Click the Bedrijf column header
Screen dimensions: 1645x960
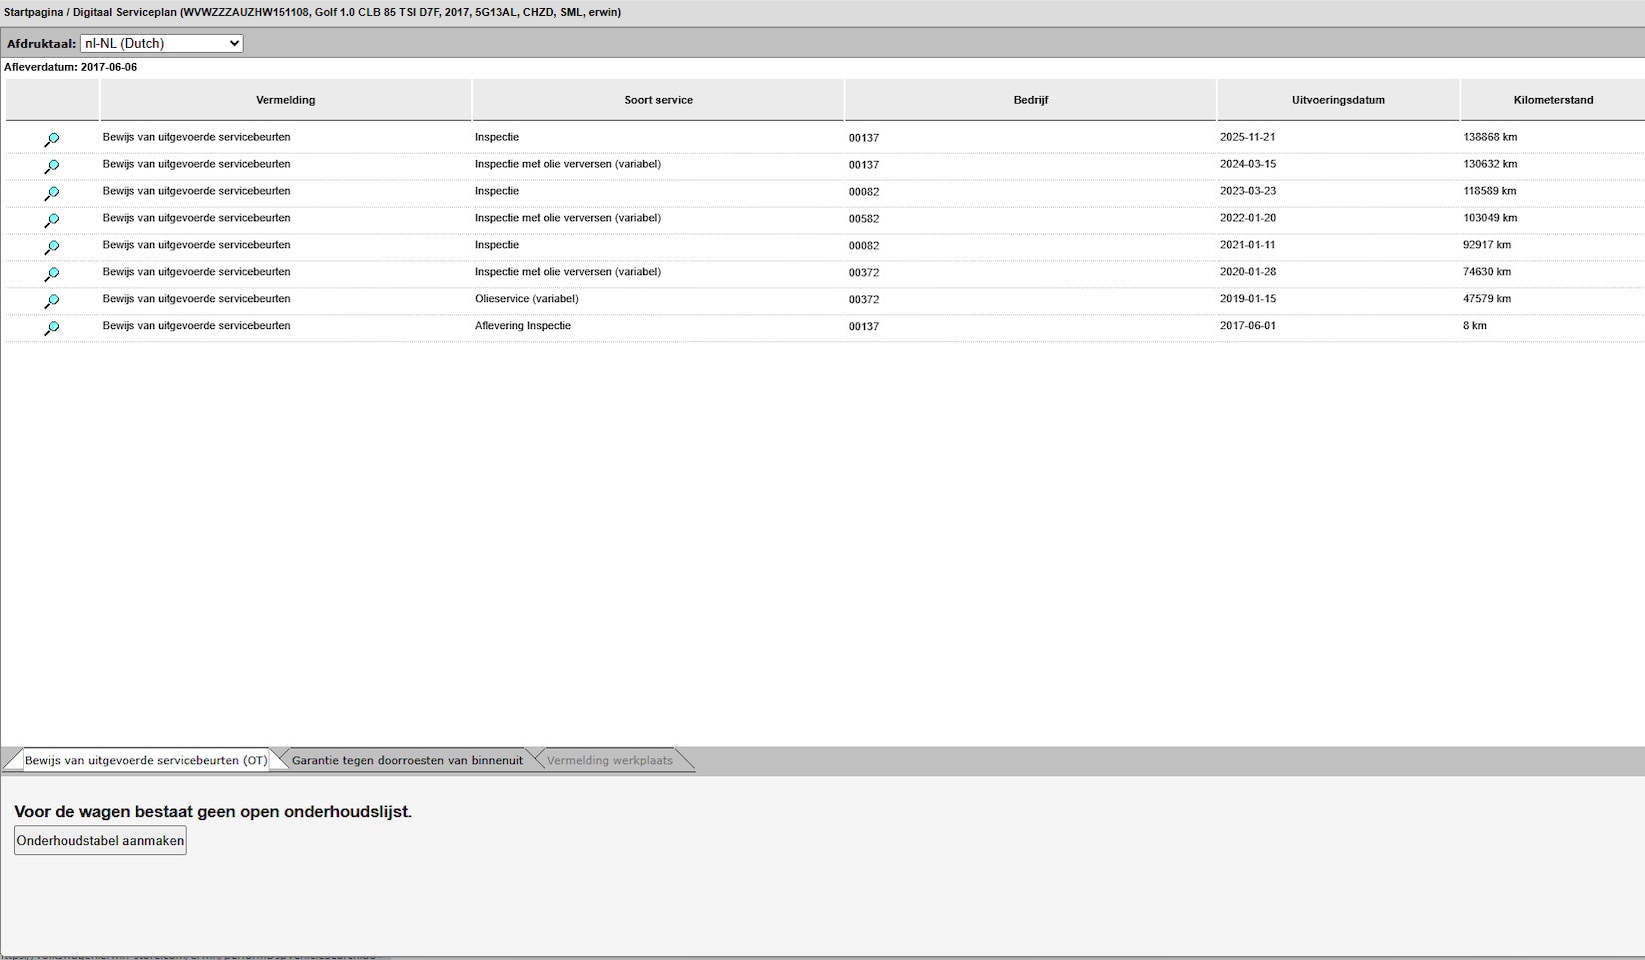point(1030,100)
